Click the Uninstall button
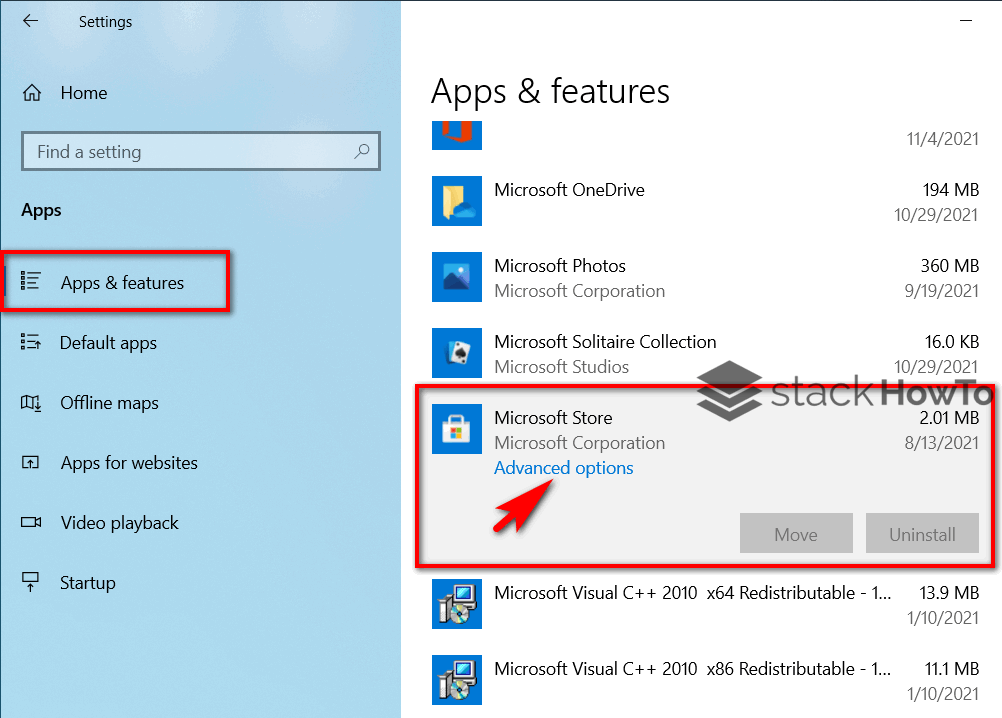Screen dimensions: 1002x718 coord(922,533)
